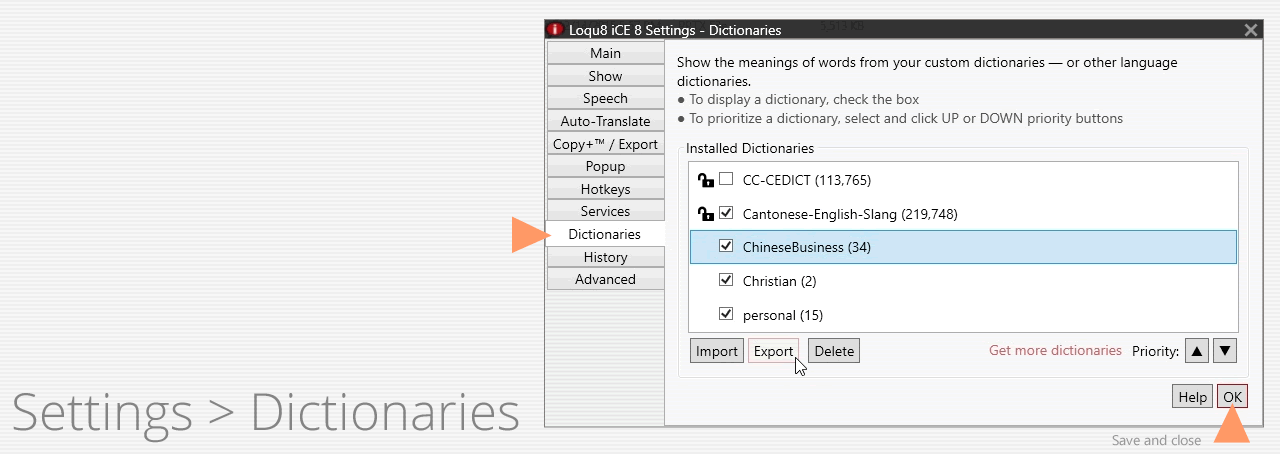
Task: Move dictionary priority up
Action: pos(1197,351)
